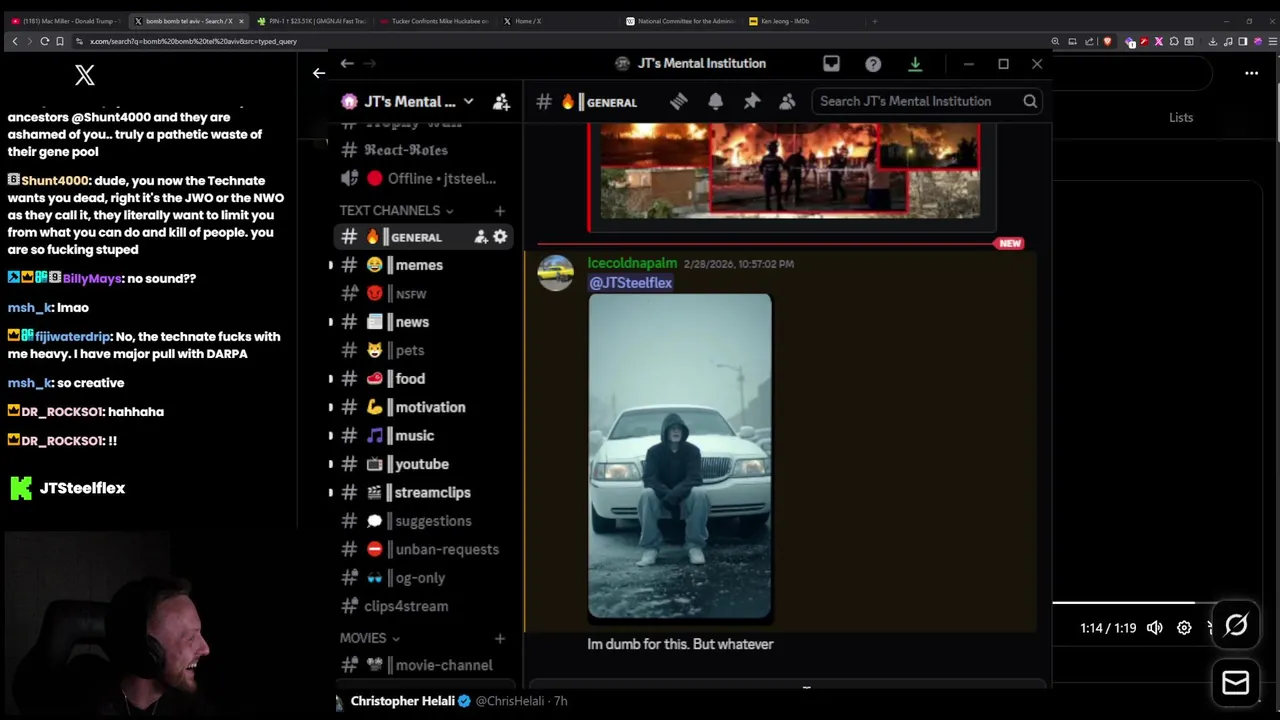
Task: Open GENERAL channel settings gear
Action: tap(500, 237)
